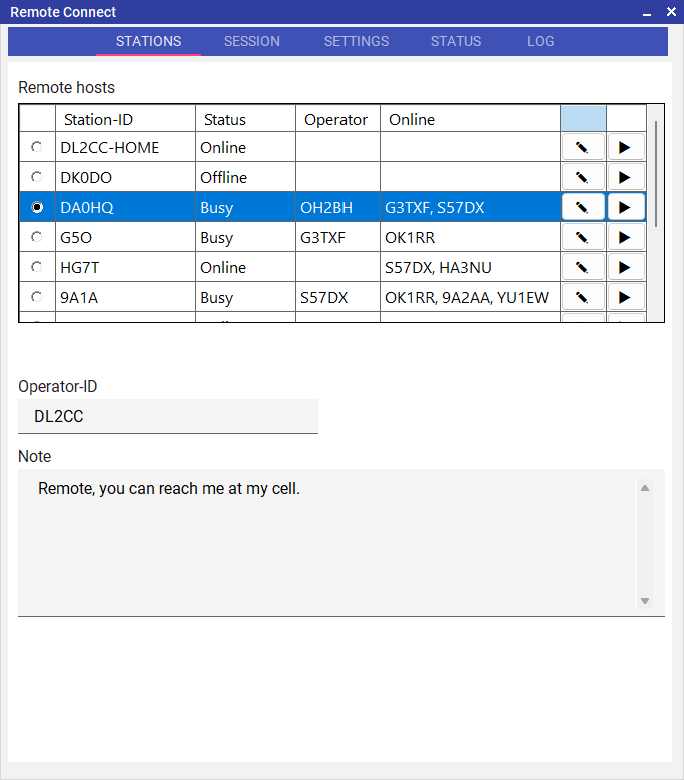Focus the Operator-ID field with DL2CC
Viewport: 684px width, 780px height.
pos(168,416)
